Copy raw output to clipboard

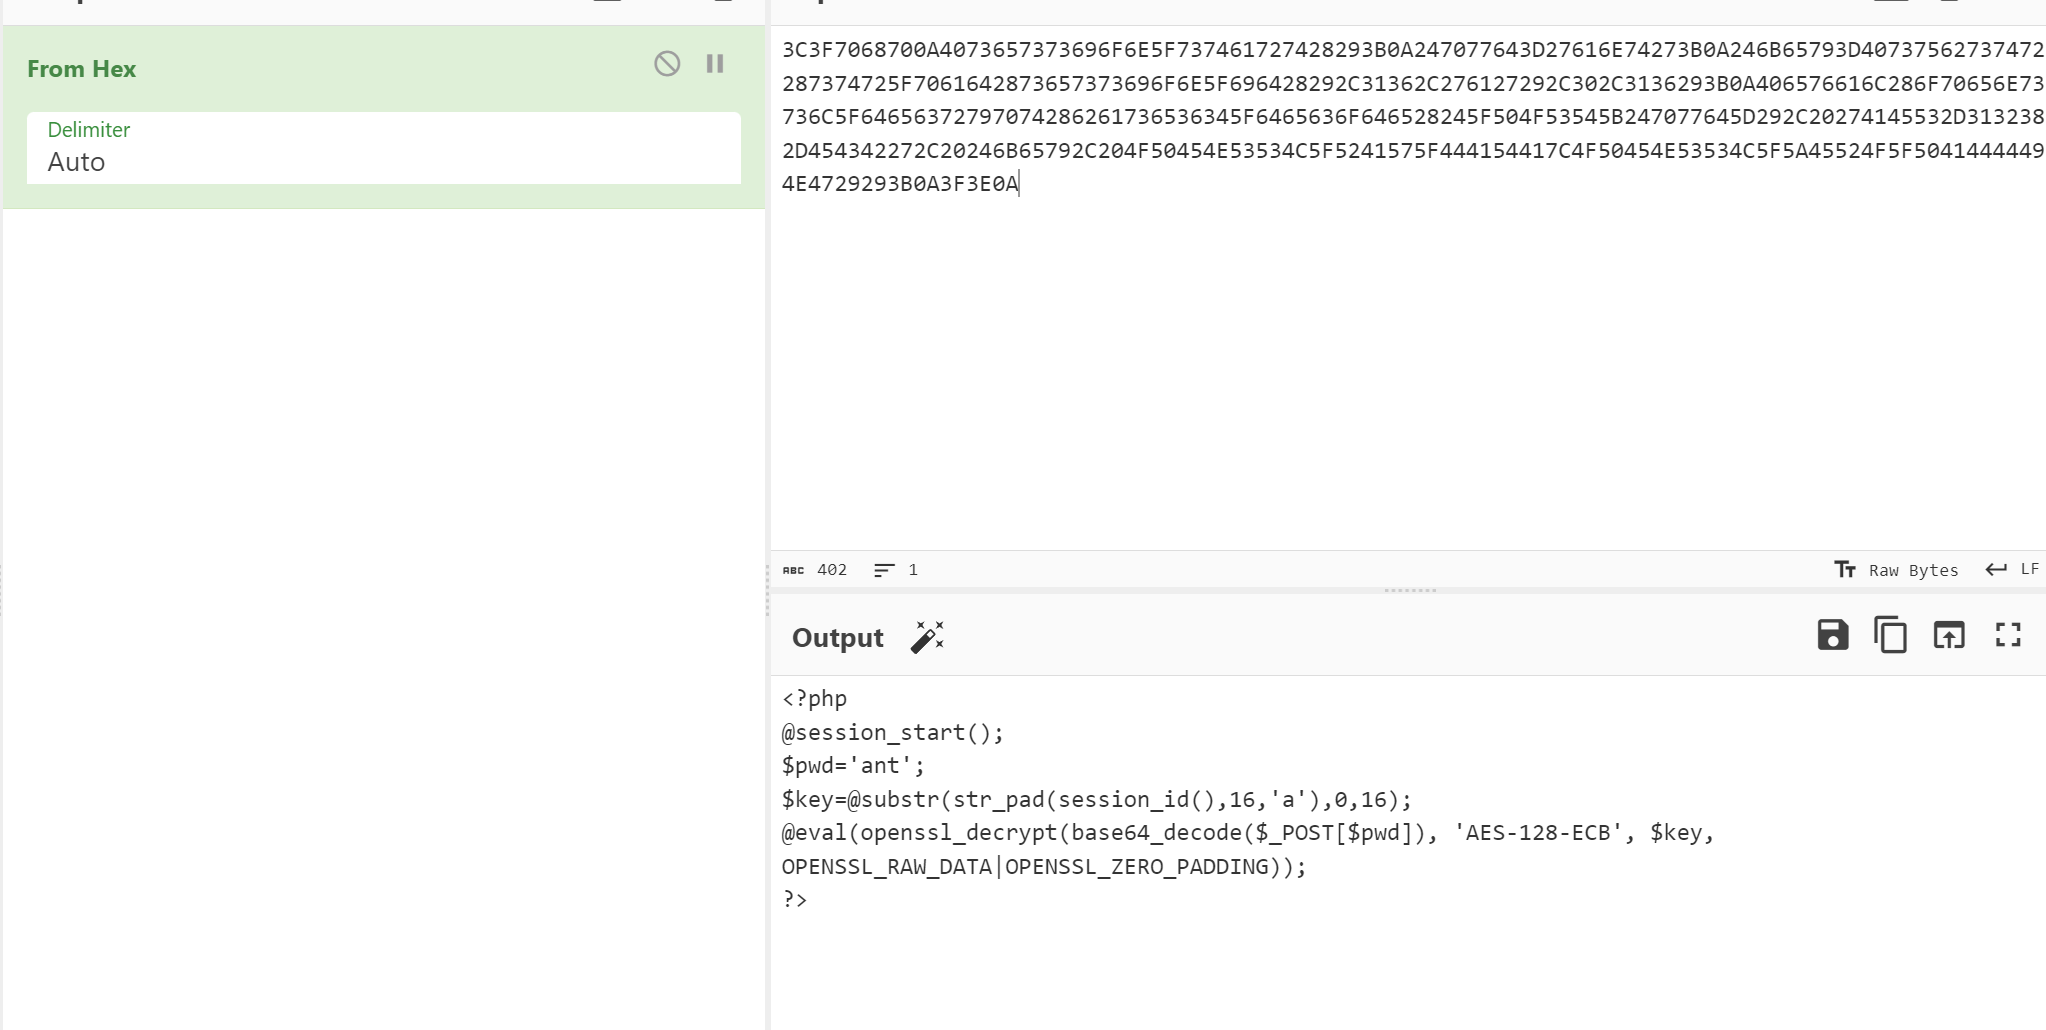pyautogui.click(x=1890, y=635)
